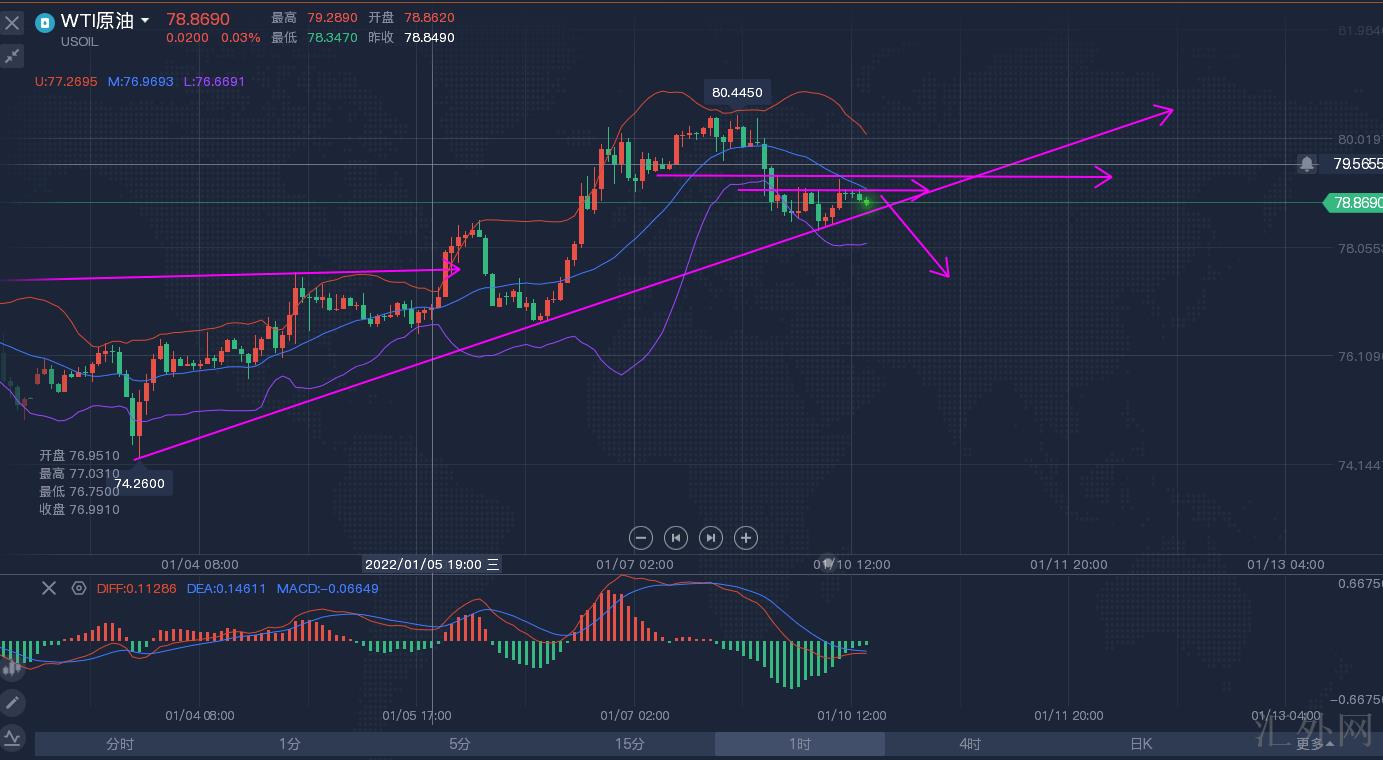Click the 79.5655 alert price label
This screenshot has height=760, width=1383.
pyautogui.click(x=1357, y=164)
